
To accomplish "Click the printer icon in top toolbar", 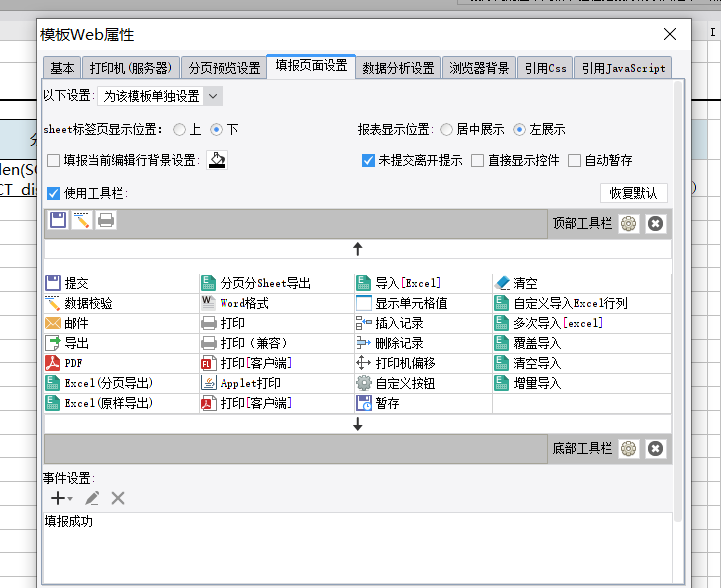I will tap(106, 220).
